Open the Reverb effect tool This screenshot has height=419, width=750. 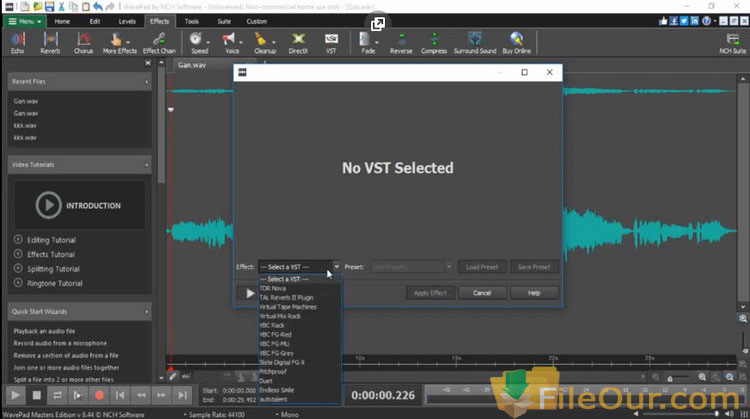pos(50,43)
